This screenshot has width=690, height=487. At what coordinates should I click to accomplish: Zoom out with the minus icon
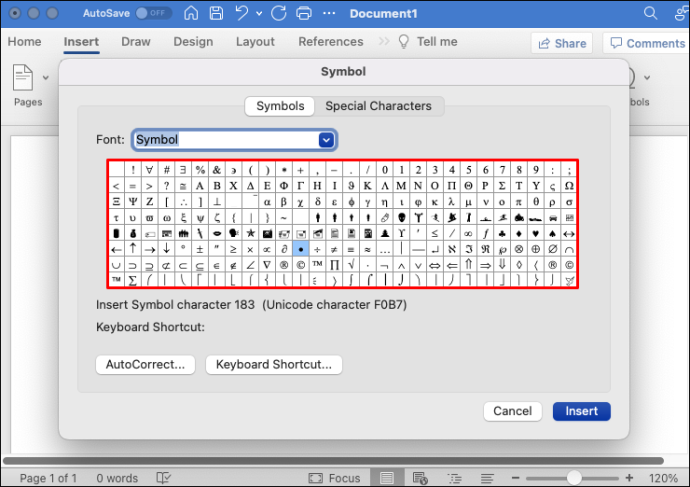click(515, 478)
